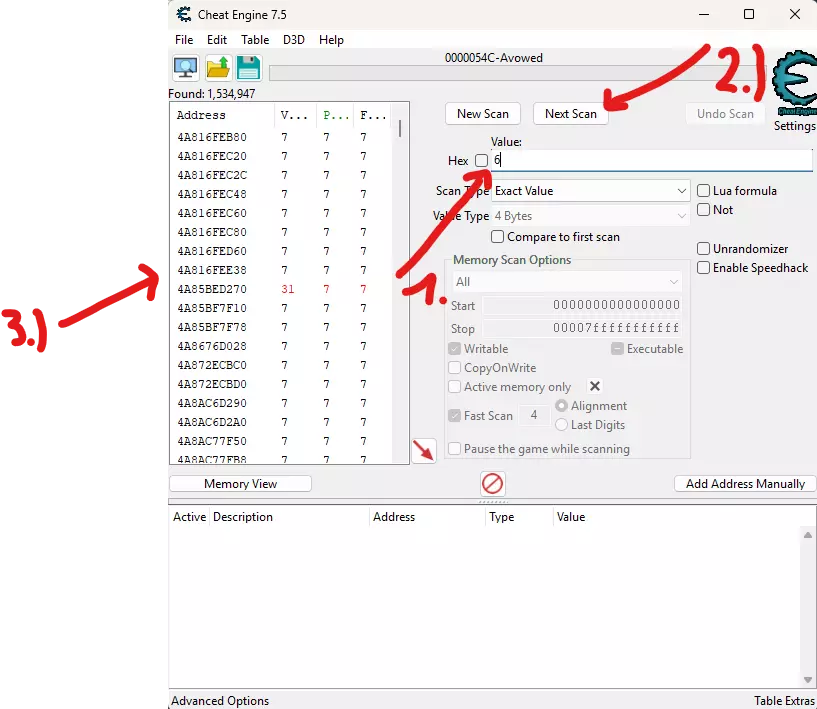Click the Stop address field
The width and height of the screenshot is (817, 709).
[x=581, y=328]
